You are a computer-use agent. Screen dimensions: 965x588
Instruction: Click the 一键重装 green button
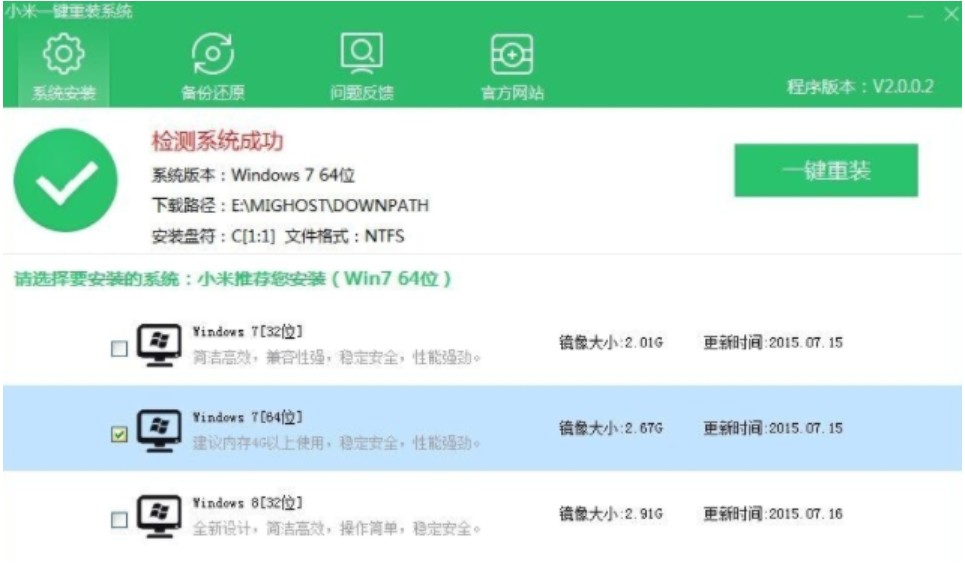(x=828, y=169)
